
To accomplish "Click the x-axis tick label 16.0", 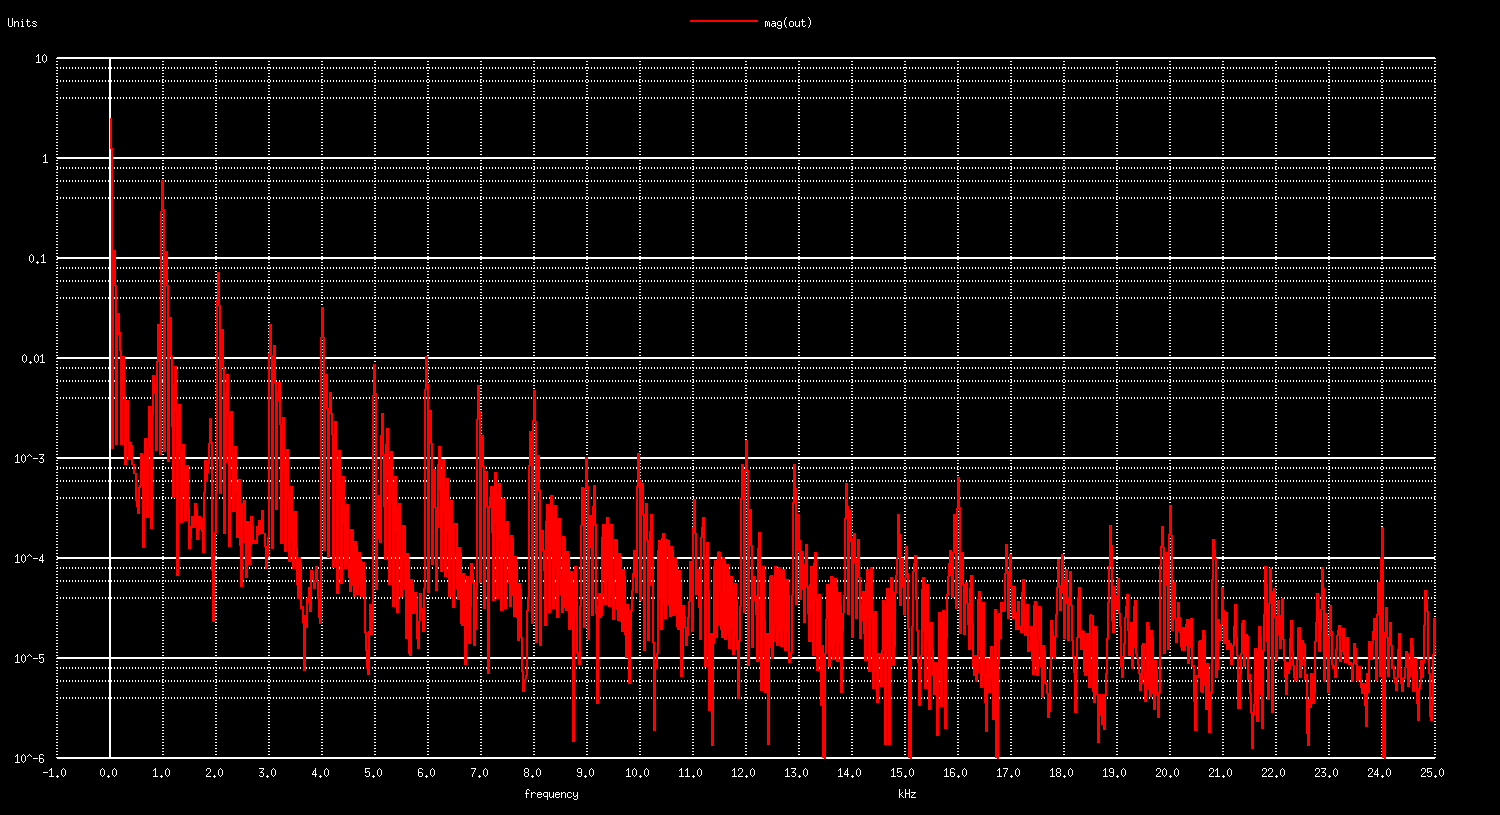I will 954,773.
